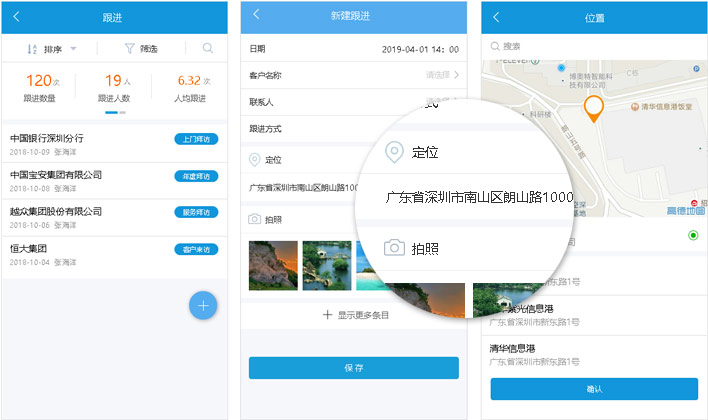Expand the 客户名称 selector chevron
The height and width of the screenshot is (420, 708).
[457, 75]
